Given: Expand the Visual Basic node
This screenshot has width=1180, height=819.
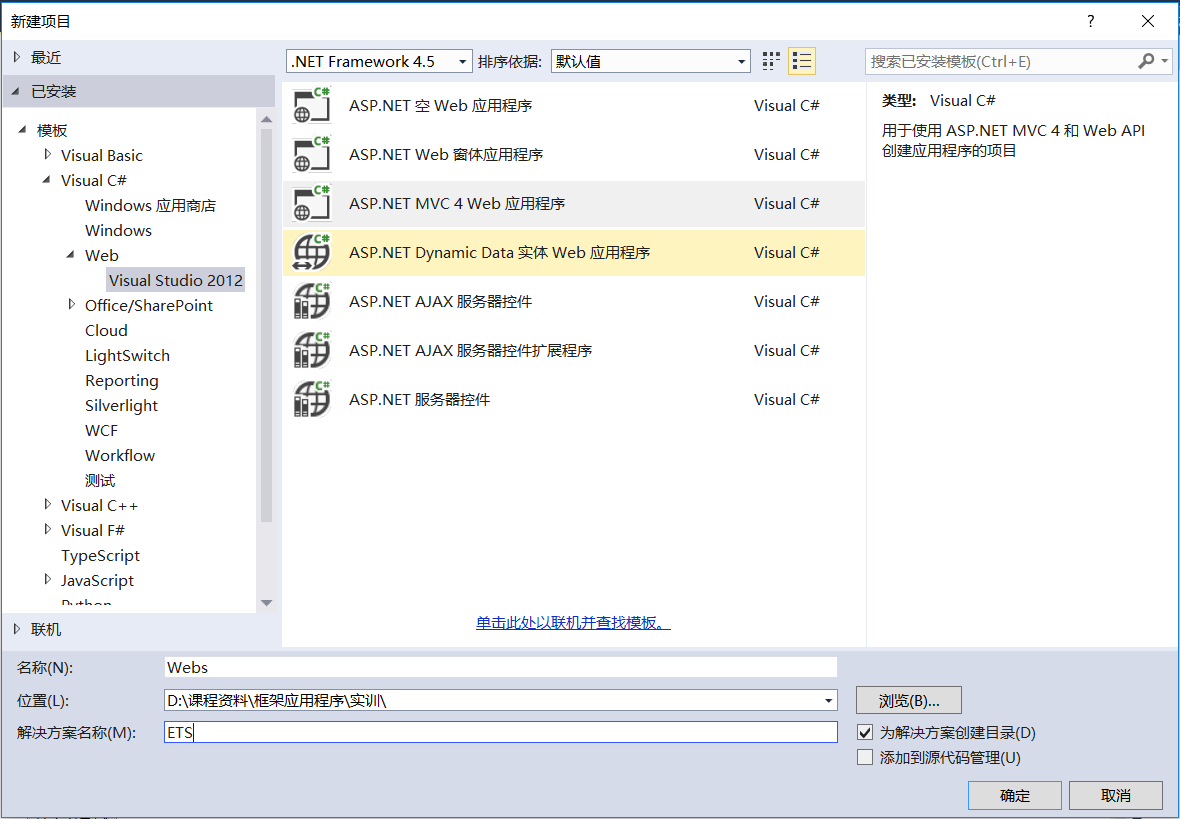Looking at the screenshot, I should [x=47, y=154].
